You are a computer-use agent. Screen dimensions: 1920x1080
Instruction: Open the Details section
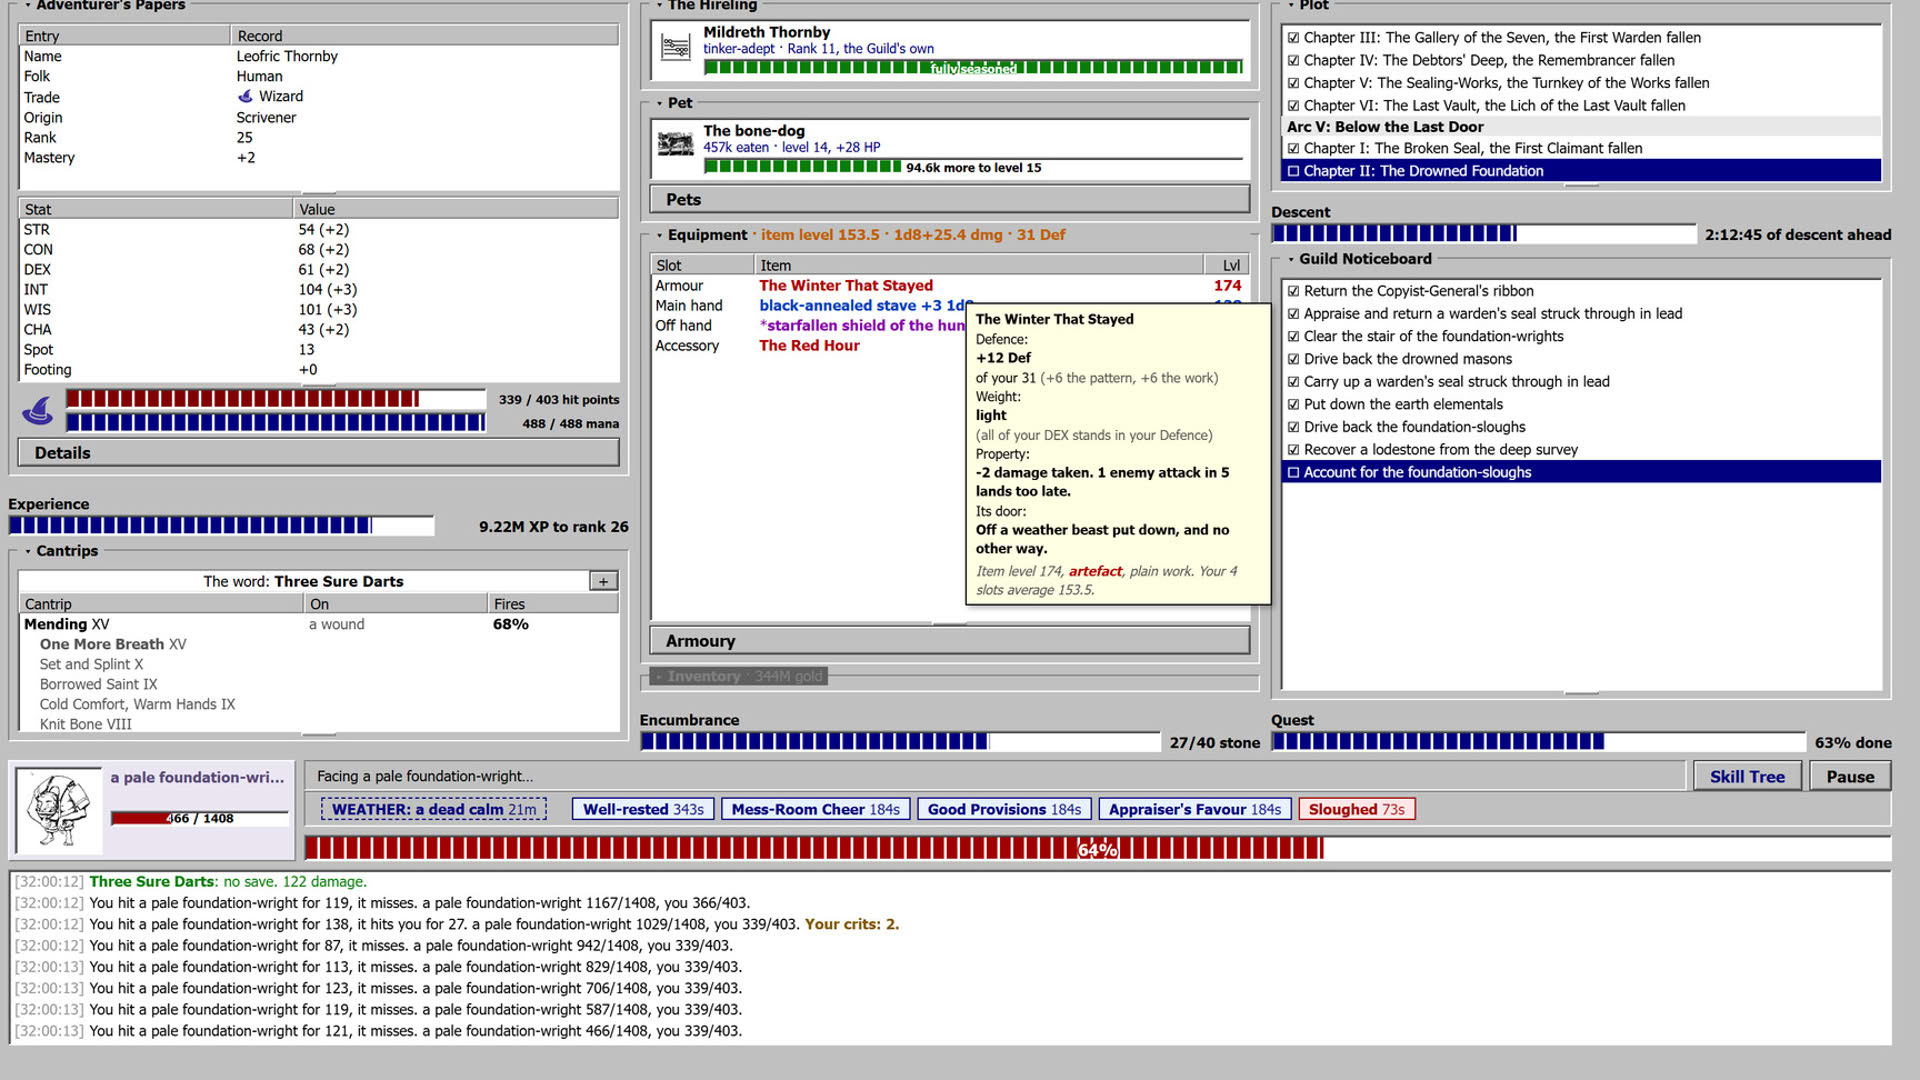(x=318, y=453)
